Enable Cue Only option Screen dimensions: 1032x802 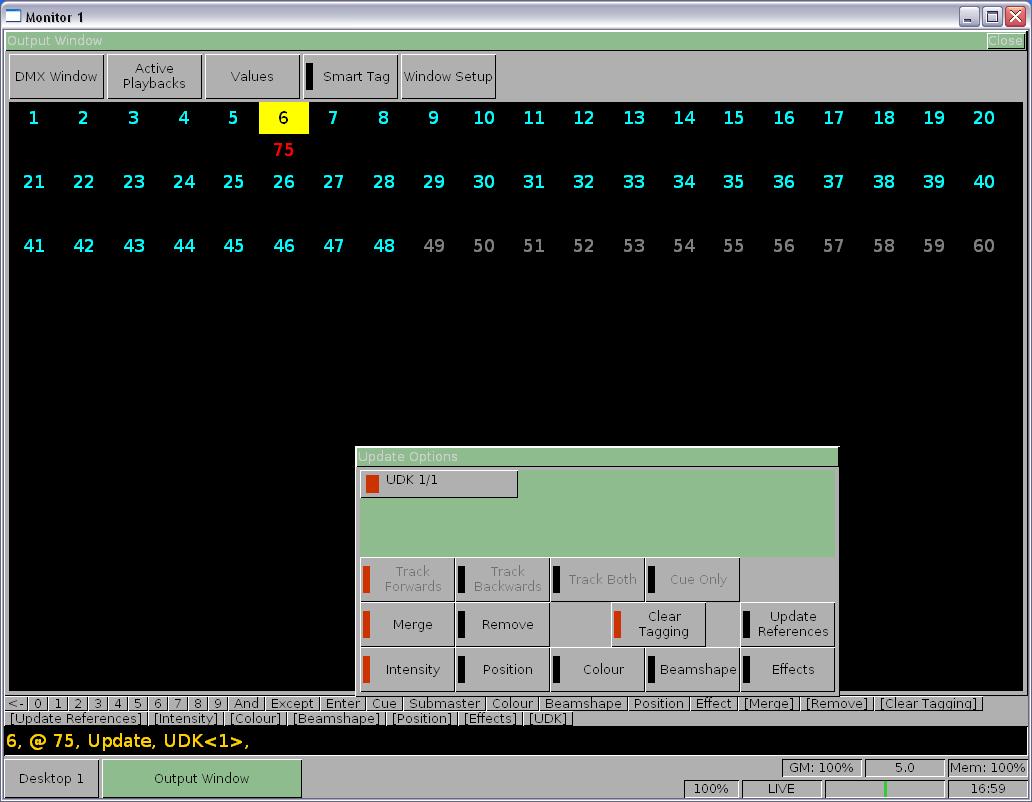[x=692, y=579]
